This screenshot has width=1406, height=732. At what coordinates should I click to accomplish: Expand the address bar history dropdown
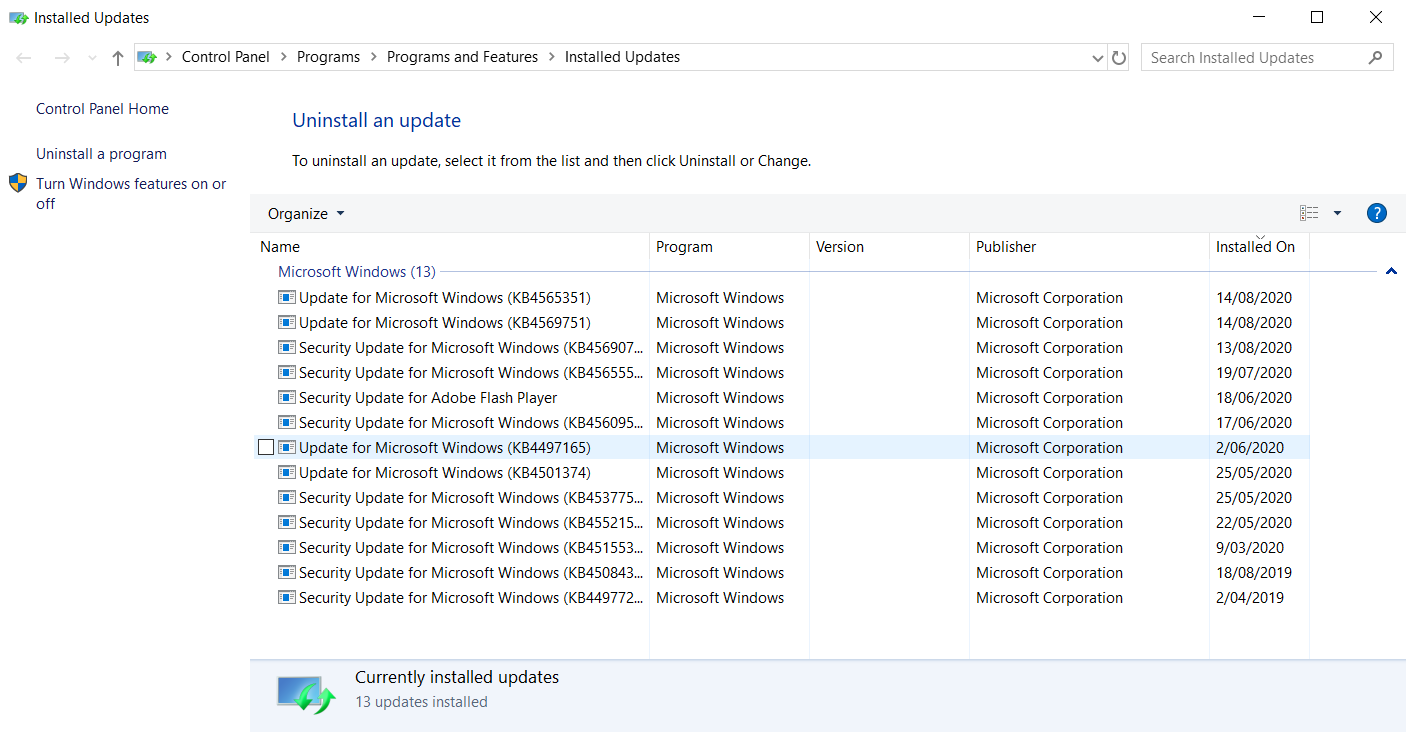coord(1098,58)
